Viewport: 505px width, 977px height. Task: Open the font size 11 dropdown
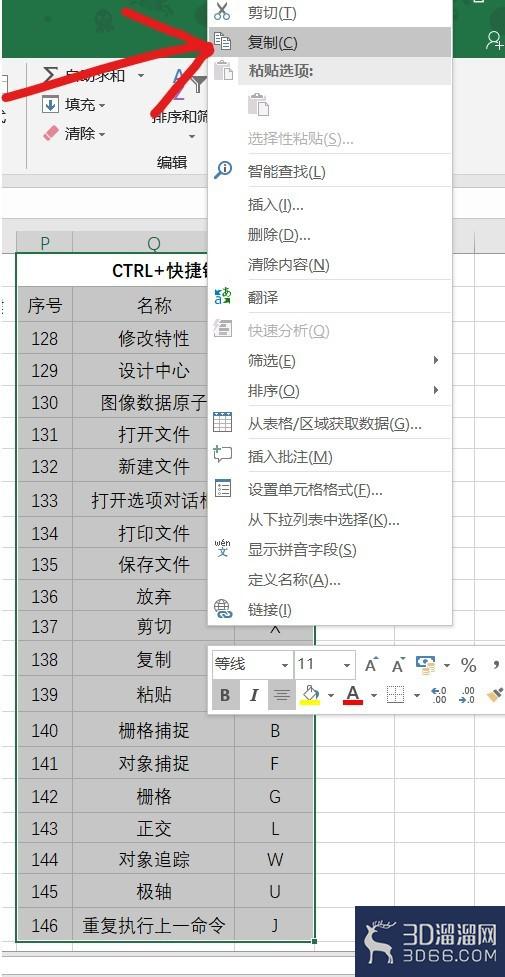point(347,665)
